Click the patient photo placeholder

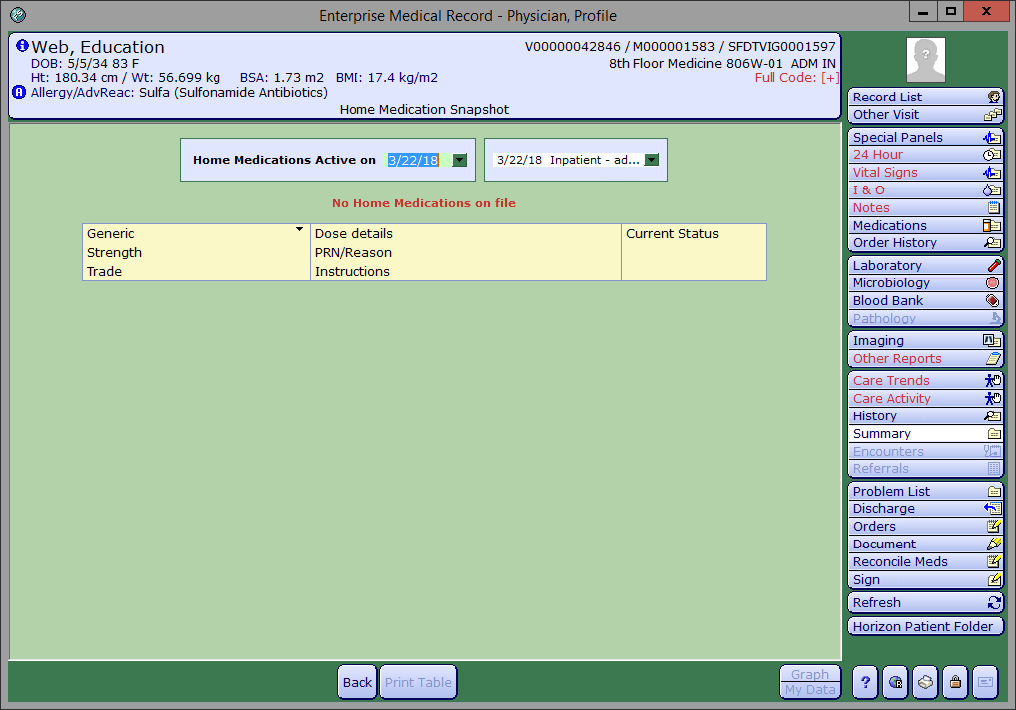(x=925, y=60)
